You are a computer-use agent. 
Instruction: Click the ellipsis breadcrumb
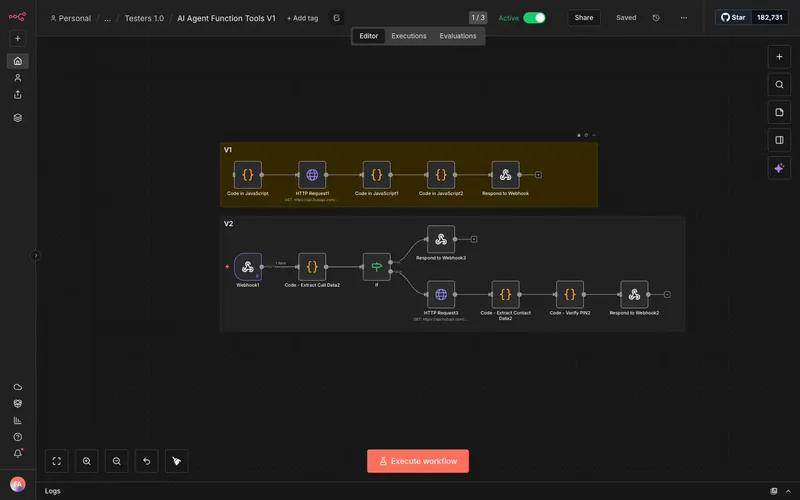pyautogui.click(x=107, y=18)
